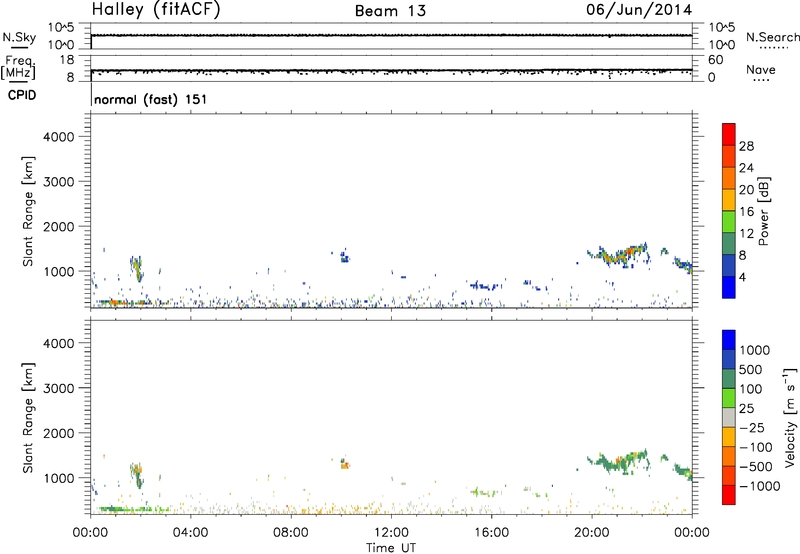Viewport: 800px width, 554px height.
Task: Click the 20:00–22:00 echo band in Velocity panel
Action: pos(618,462)
